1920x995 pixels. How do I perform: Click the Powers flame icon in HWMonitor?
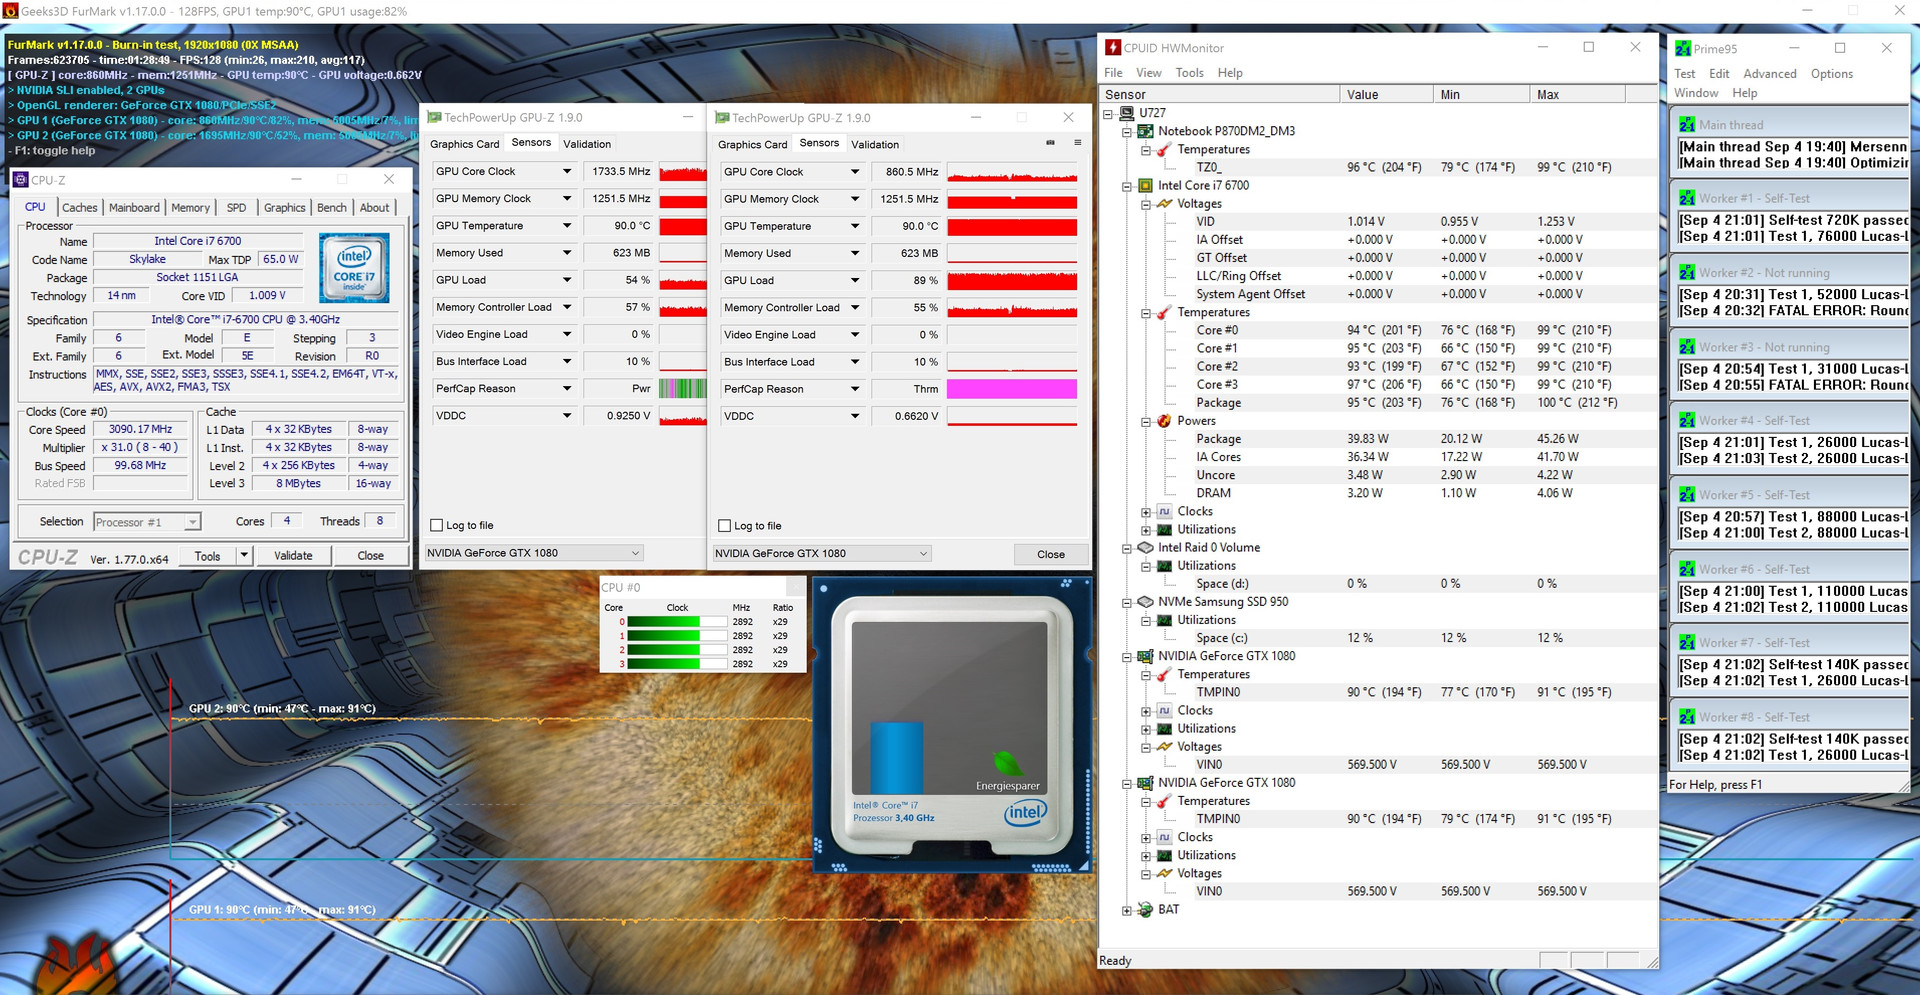point(1164,421)
